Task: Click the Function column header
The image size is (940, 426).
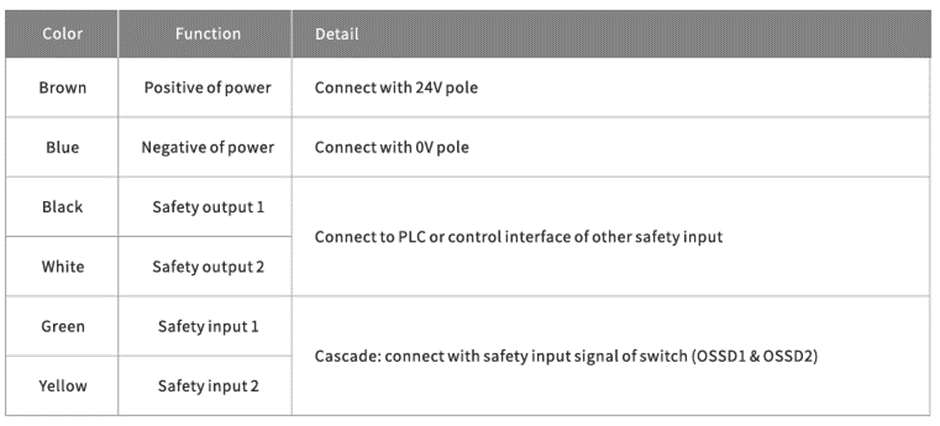Action: pyautogui.click(x=207, y=34)
